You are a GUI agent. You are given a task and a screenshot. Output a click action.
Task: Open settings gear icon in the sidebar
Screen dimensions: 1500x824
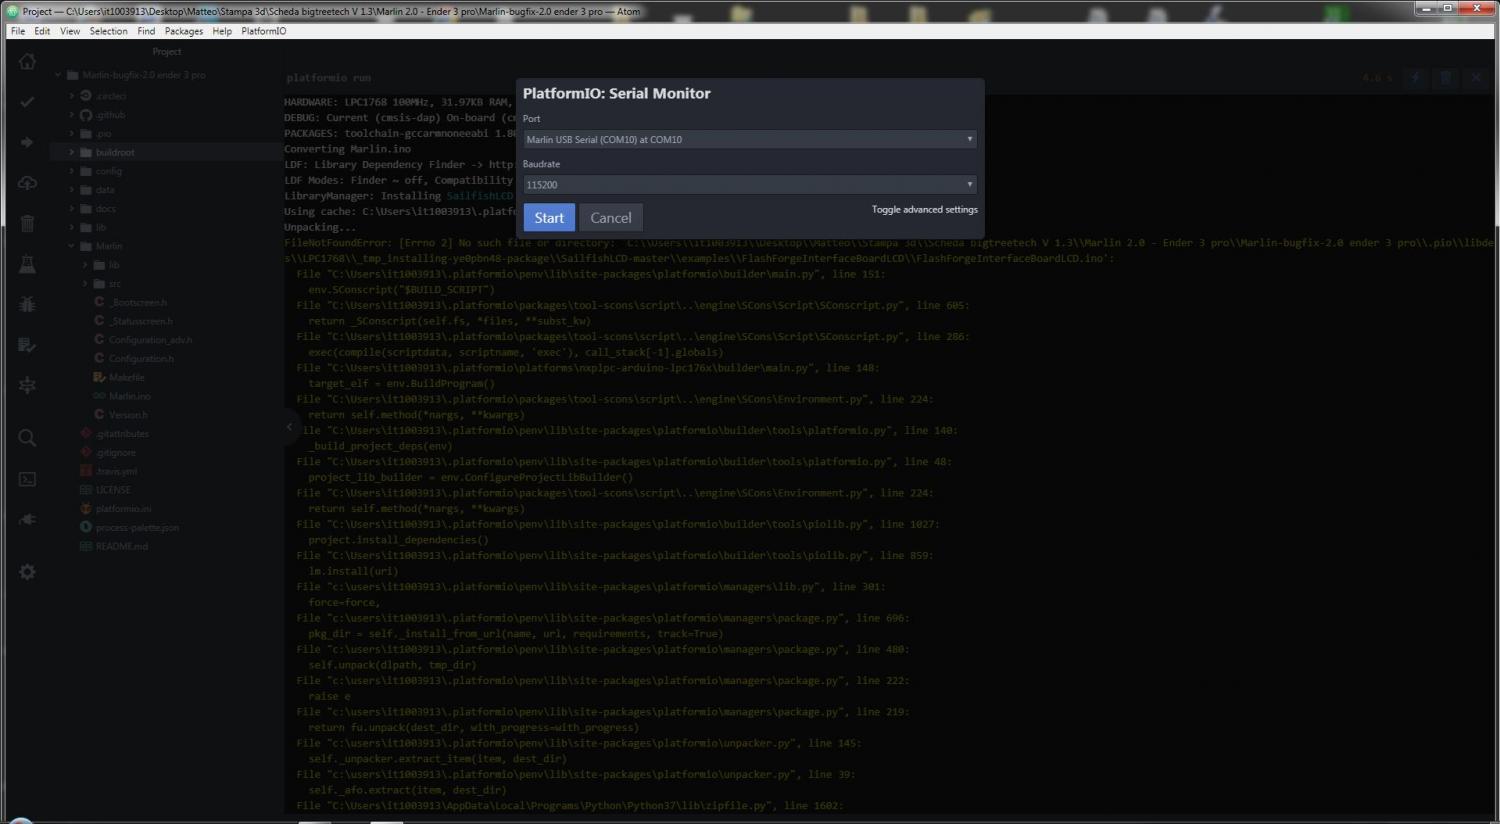coord(27,572)
